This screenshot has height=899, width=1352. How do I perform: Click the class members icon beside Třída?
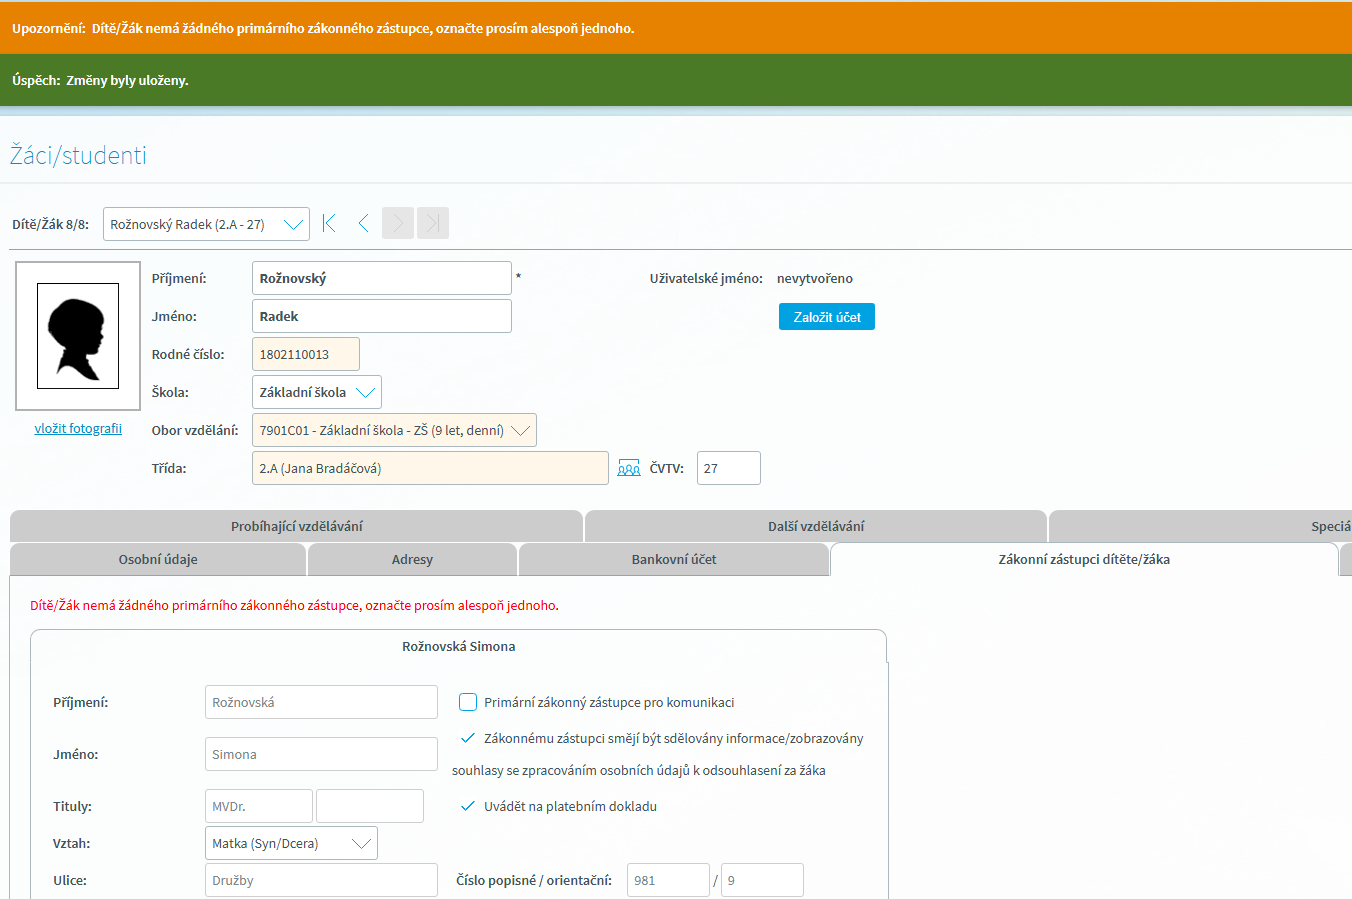click(628, 468)
